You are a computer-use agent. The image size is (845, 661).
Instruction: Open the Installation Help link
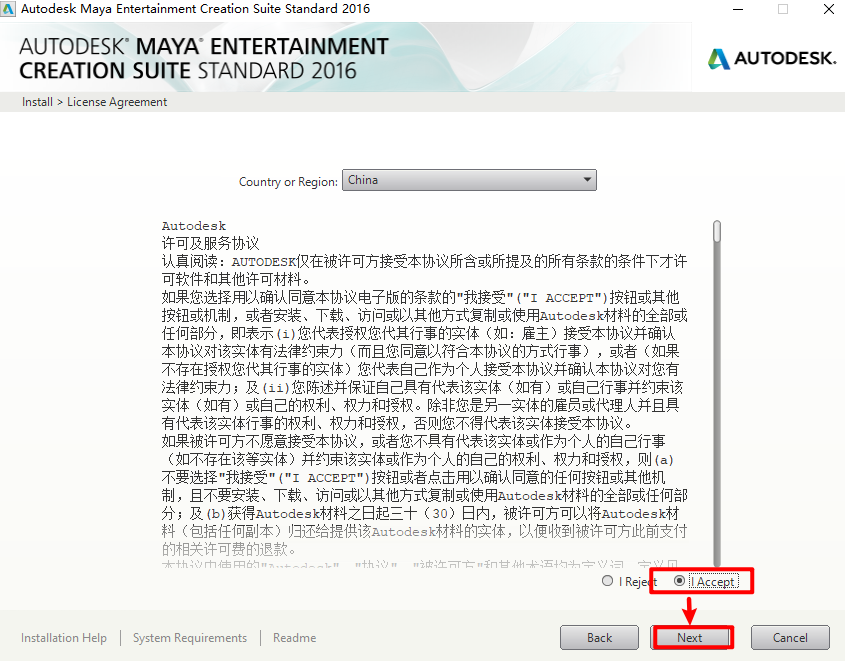(x=64, y=638)
